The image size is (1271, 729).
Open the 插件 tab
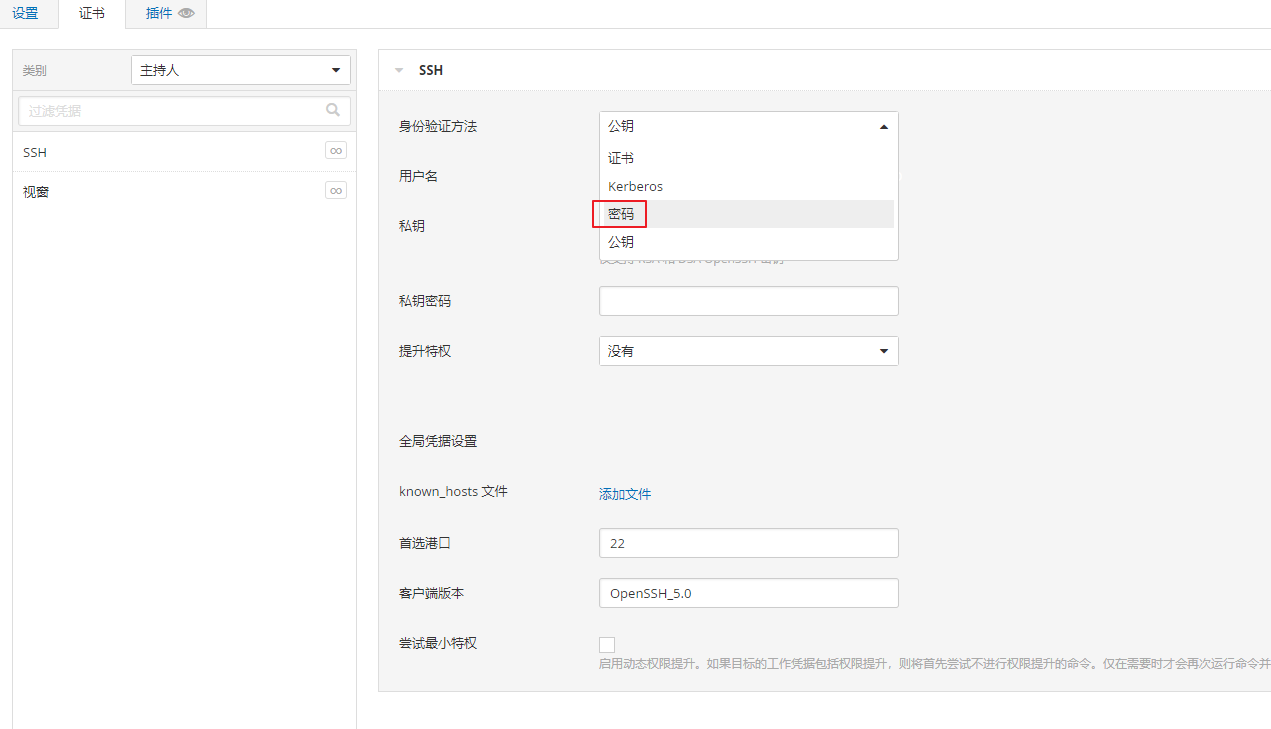tap(159, 14)
